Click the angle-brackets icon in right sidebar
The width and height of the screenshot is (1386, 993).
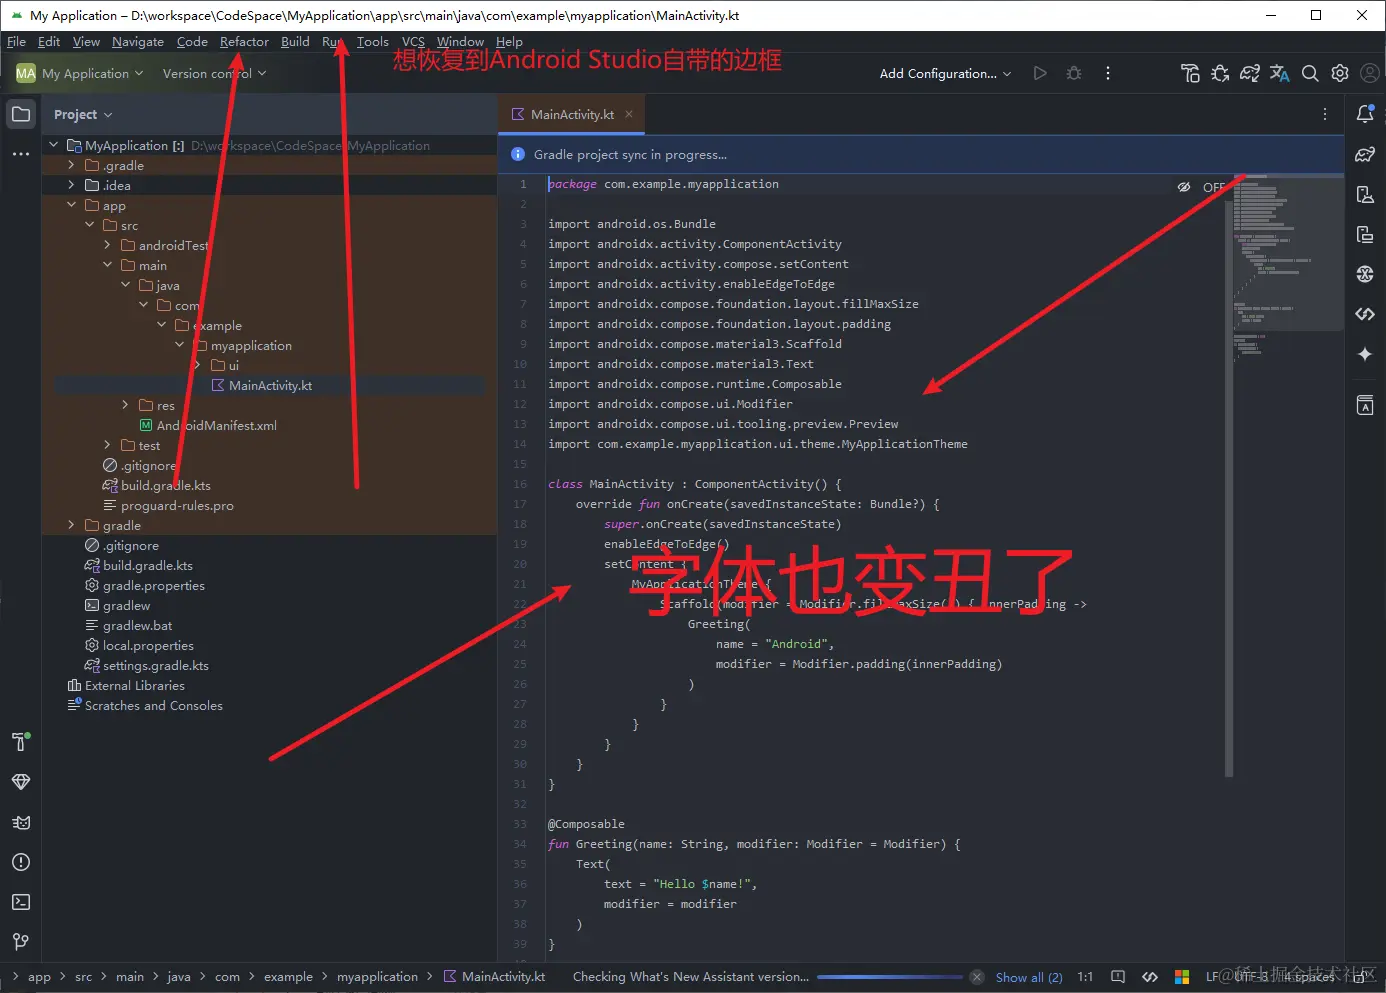pyautogui.click(x=1365, y=314)
